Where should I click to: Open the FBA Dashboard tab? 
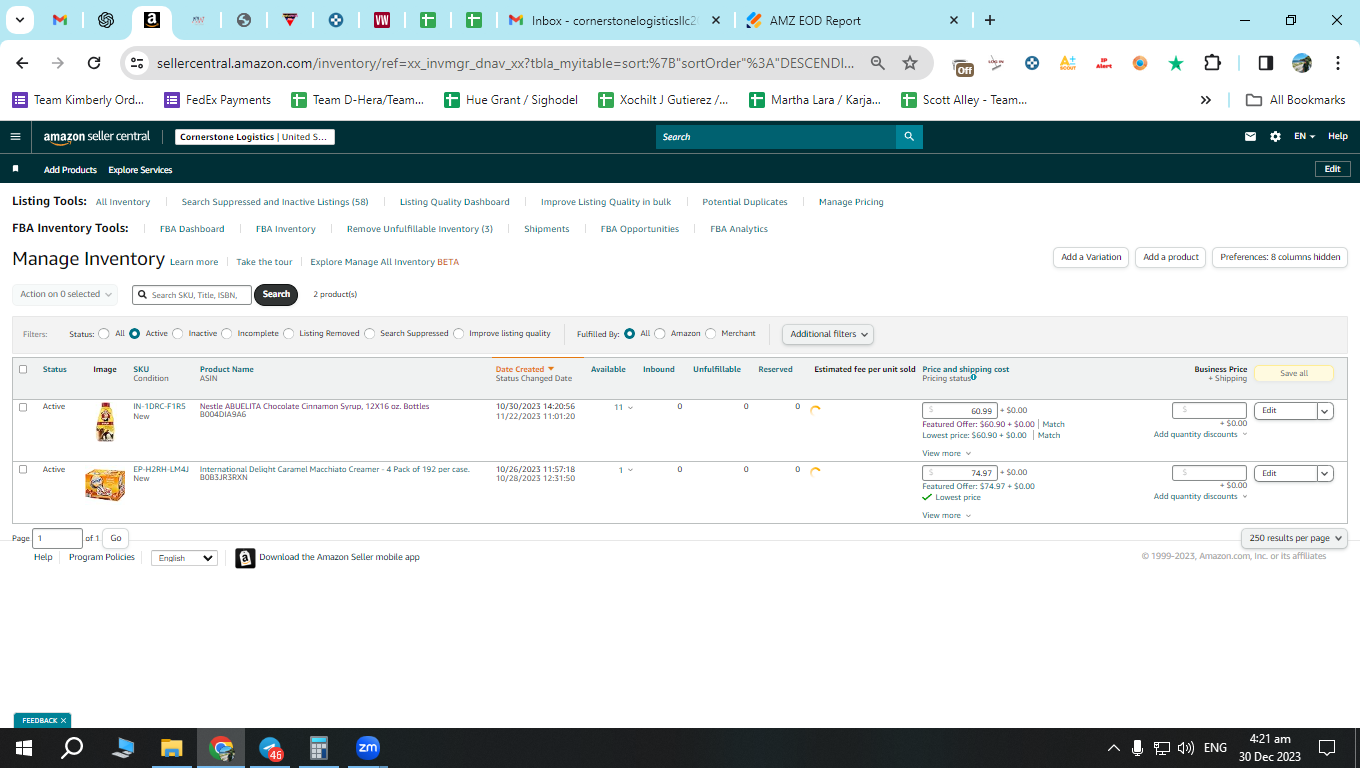[192, 229]
